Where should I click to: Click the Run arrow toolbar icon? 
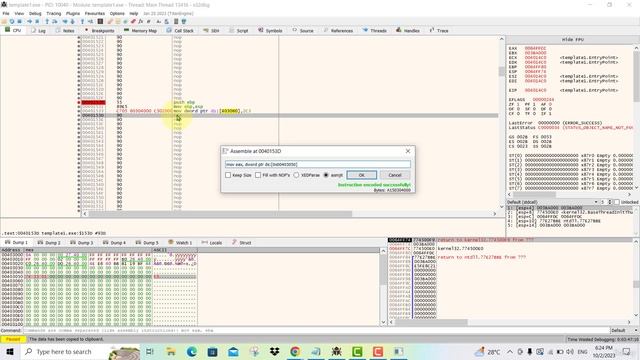click(30, 21)
